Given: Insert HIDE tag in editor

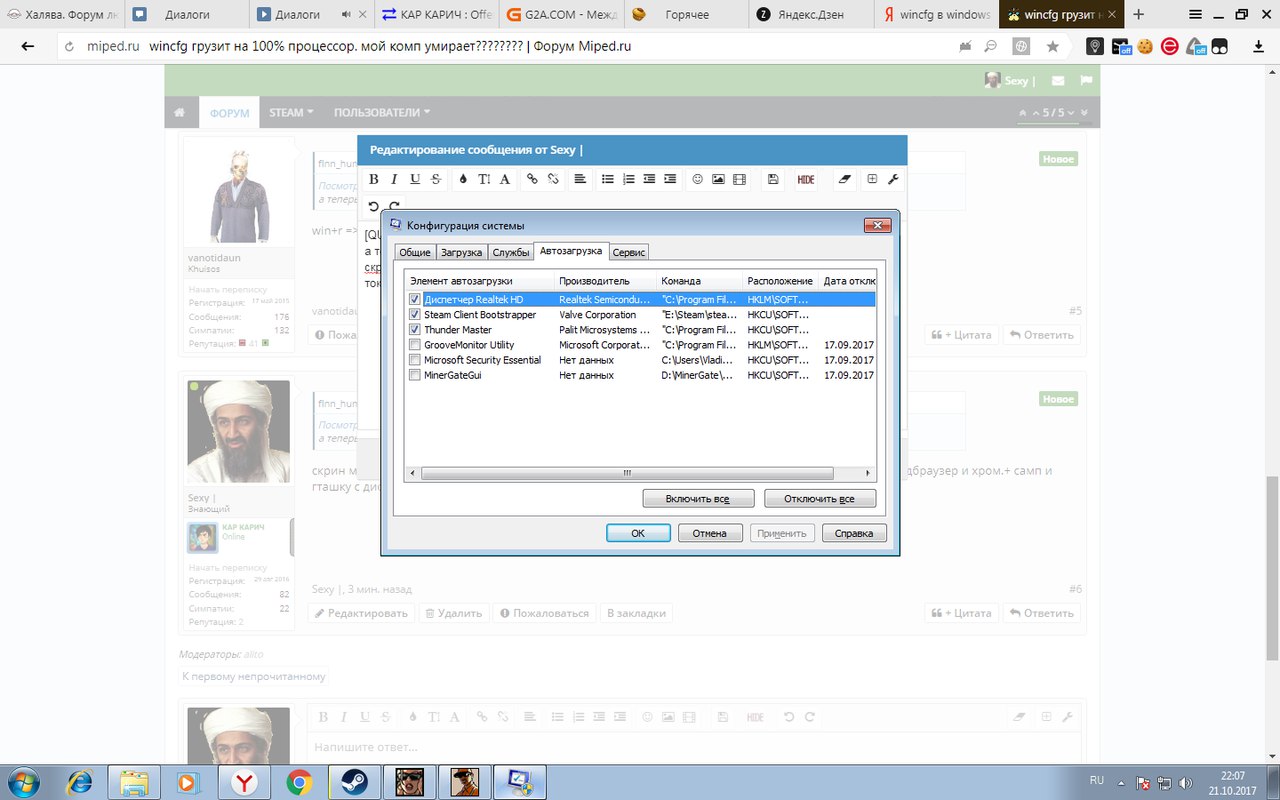Looking at the screenshot, I should (806, 179).
